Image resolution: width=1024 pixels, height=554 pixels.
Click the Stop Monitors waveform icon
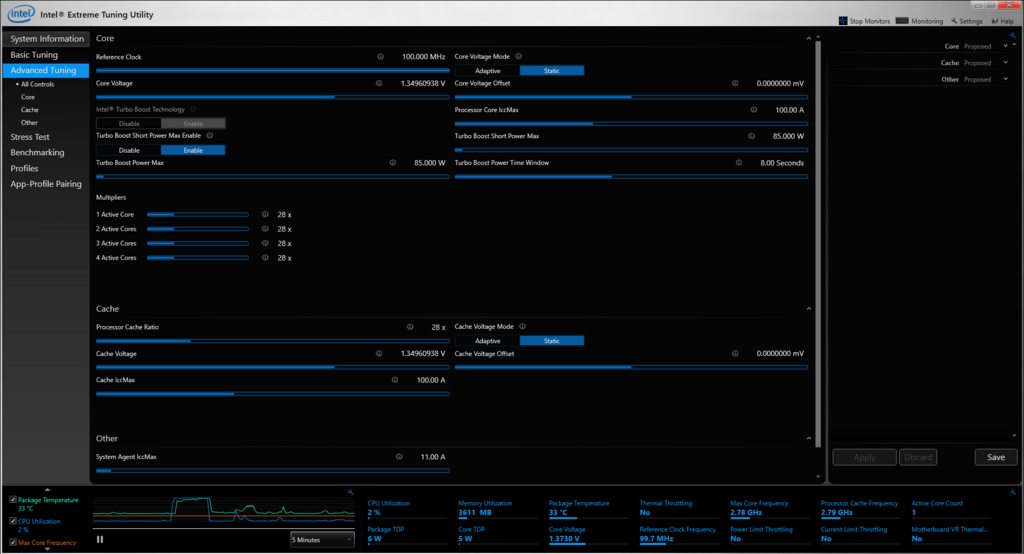[842, 21]
